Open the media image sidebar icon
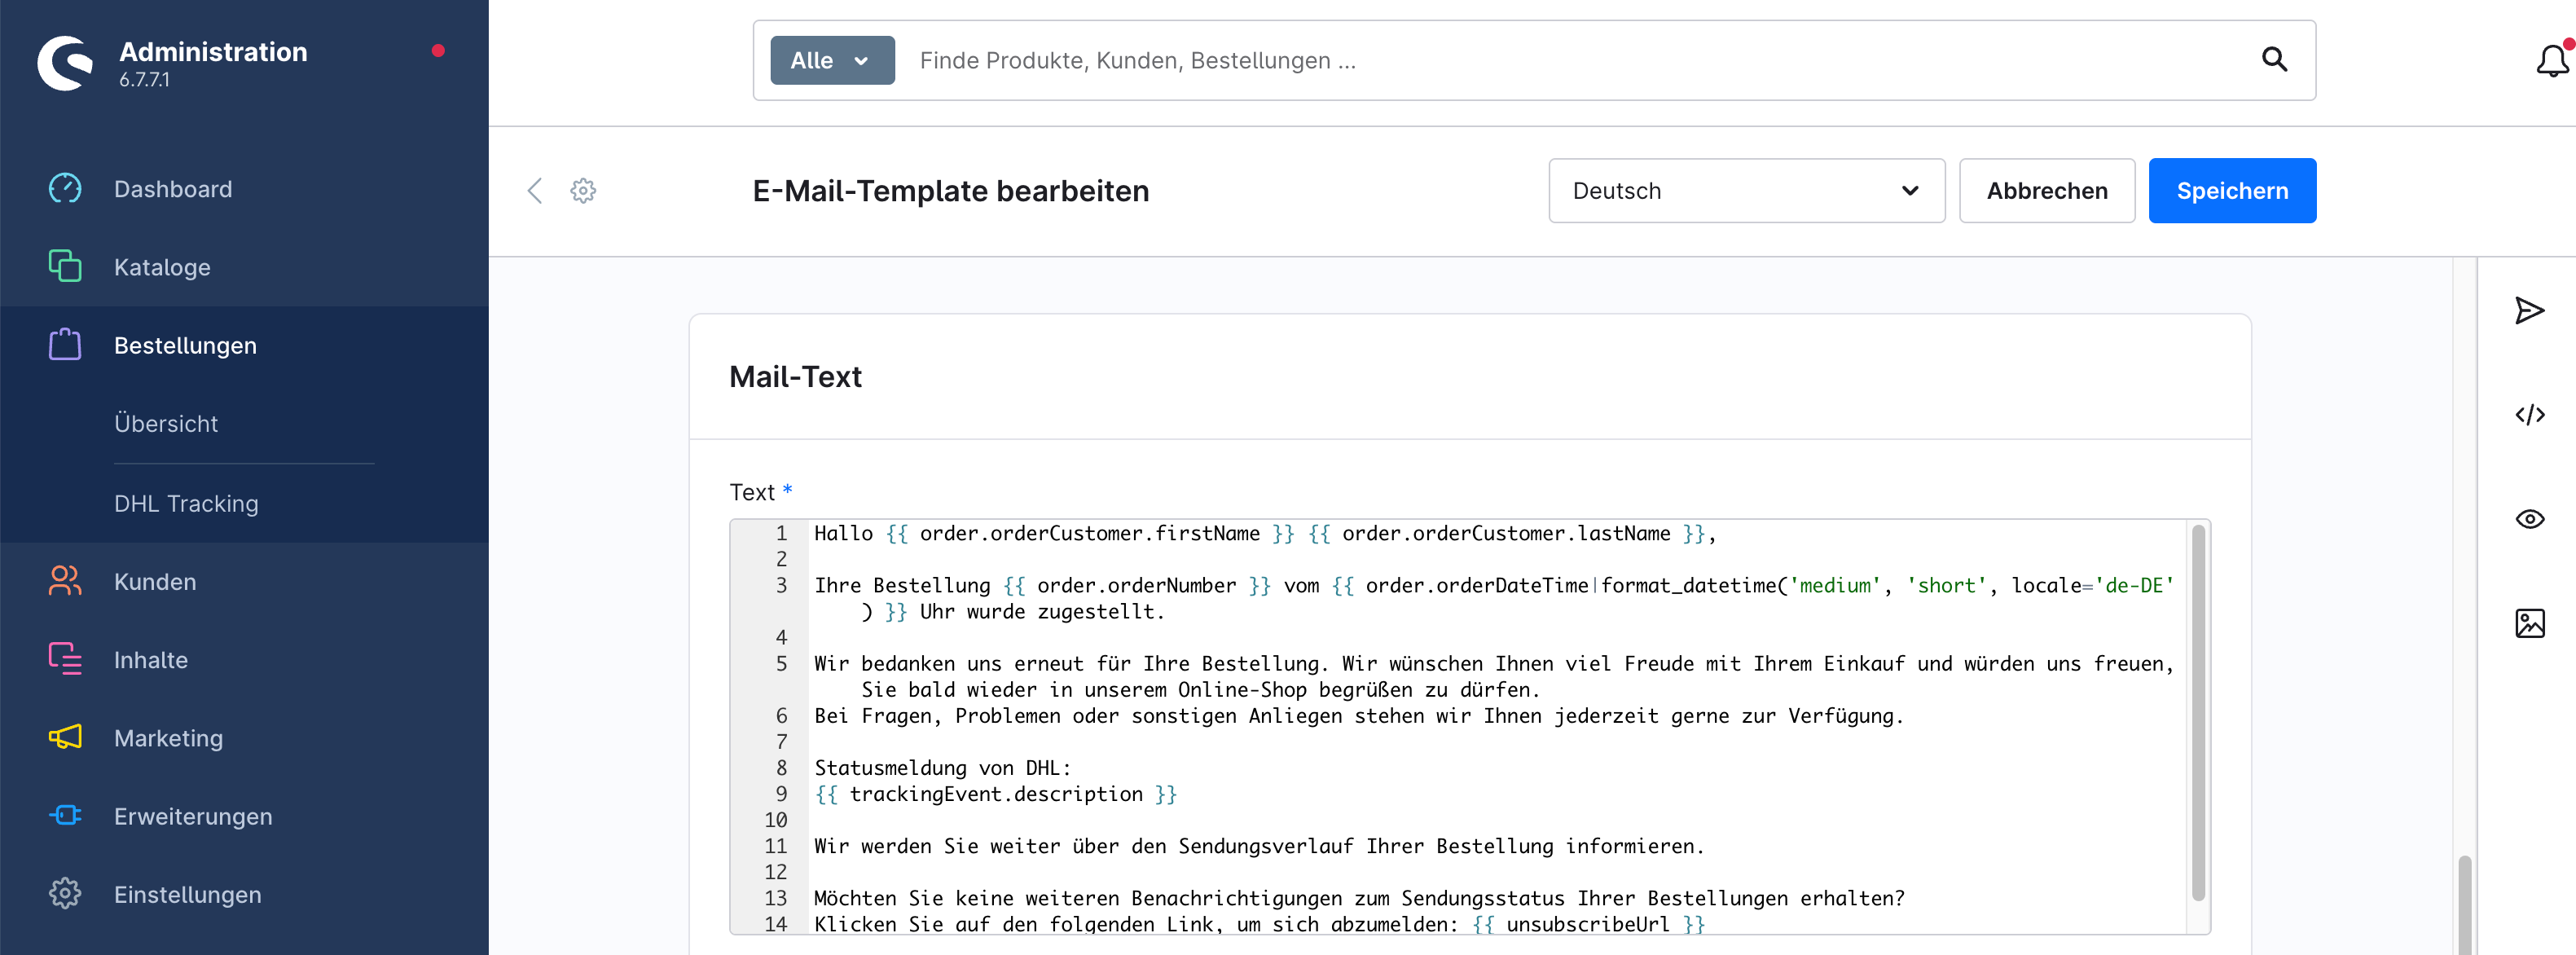The height and width of the screenshot is (955, 2576). tap(2529, 623)
